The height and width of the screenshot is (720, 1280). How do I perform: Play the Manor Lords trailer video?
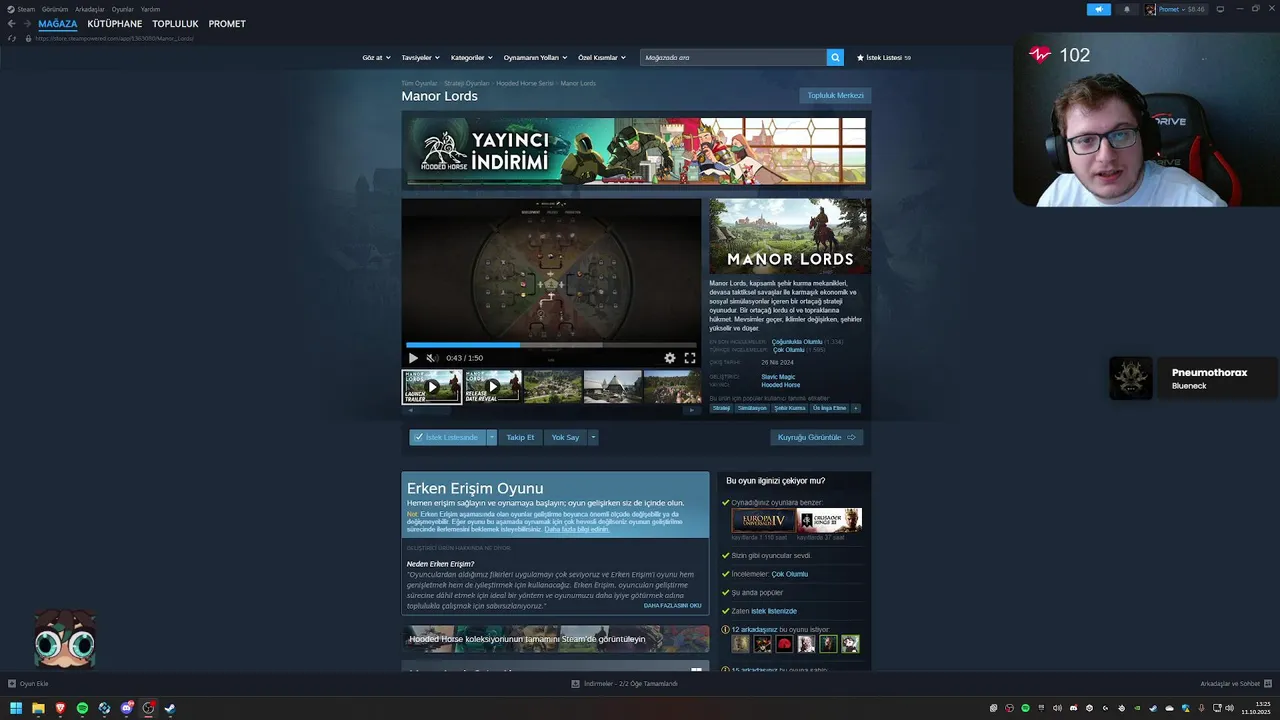click(413, 358)
